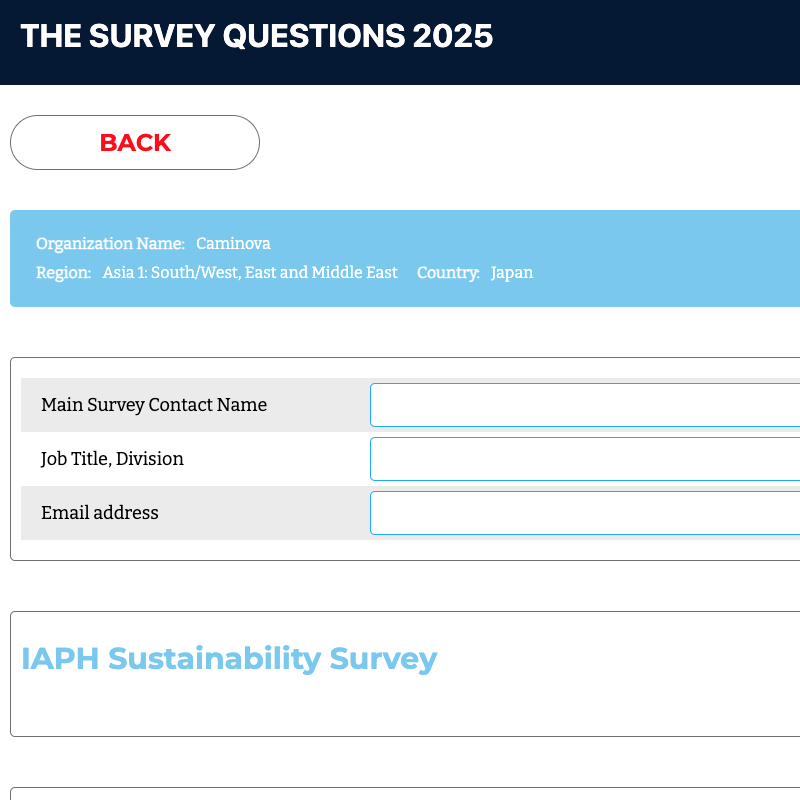800x800 pixels.
Task: Click into the Email address input
Action: pos(585,513)
